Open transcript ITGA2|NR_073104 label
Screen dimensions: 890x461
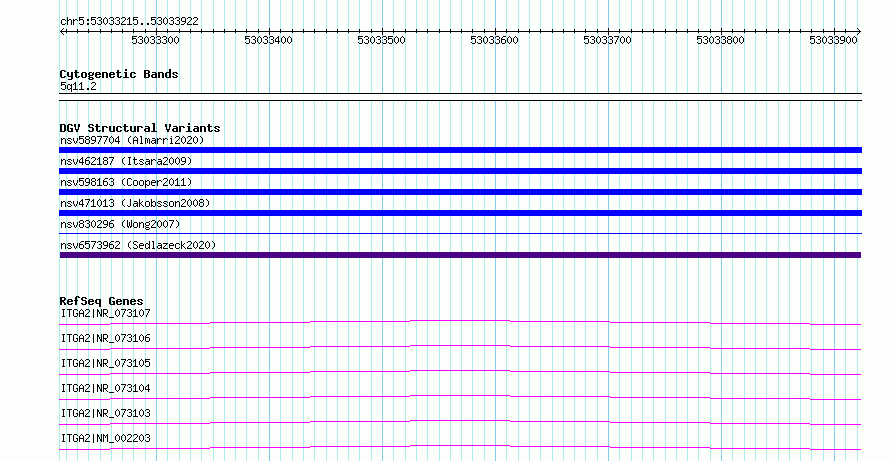coord(106,388)
